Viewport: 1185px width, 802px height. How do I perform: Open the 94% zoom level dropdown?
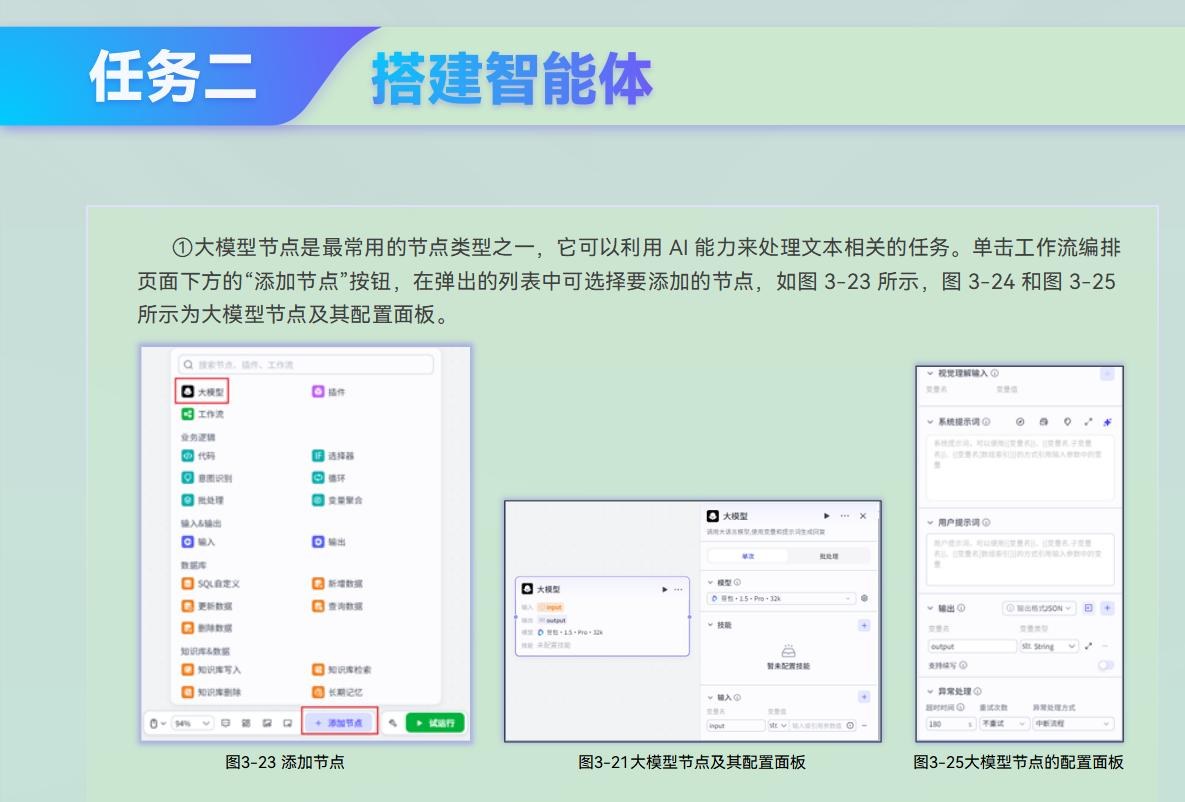193,723
